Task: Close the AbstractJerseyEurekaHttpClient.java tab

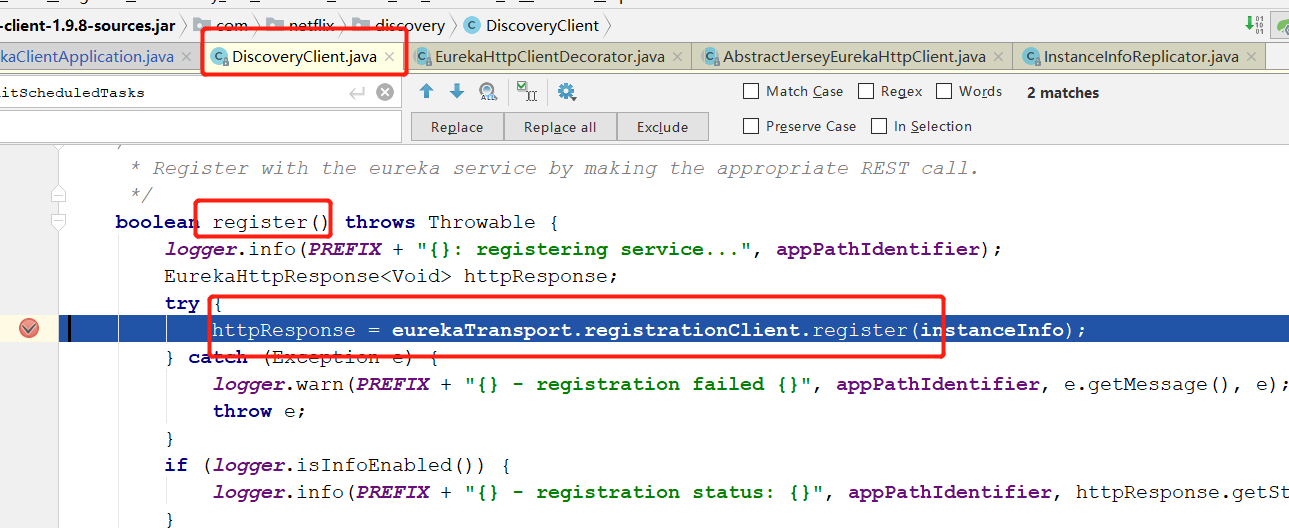Action: [x=999, y=57]
